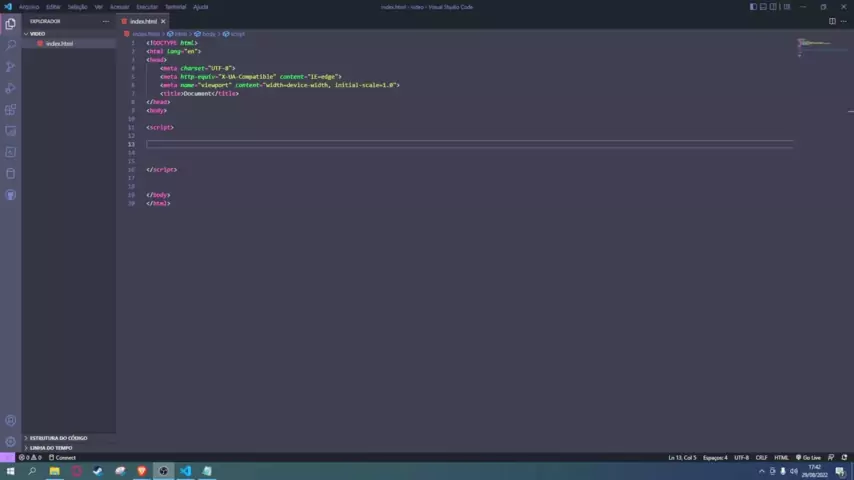Screen dimensions: 854x480
Task: Open the Search view in activity bar
Action: [x=10, y=45]
